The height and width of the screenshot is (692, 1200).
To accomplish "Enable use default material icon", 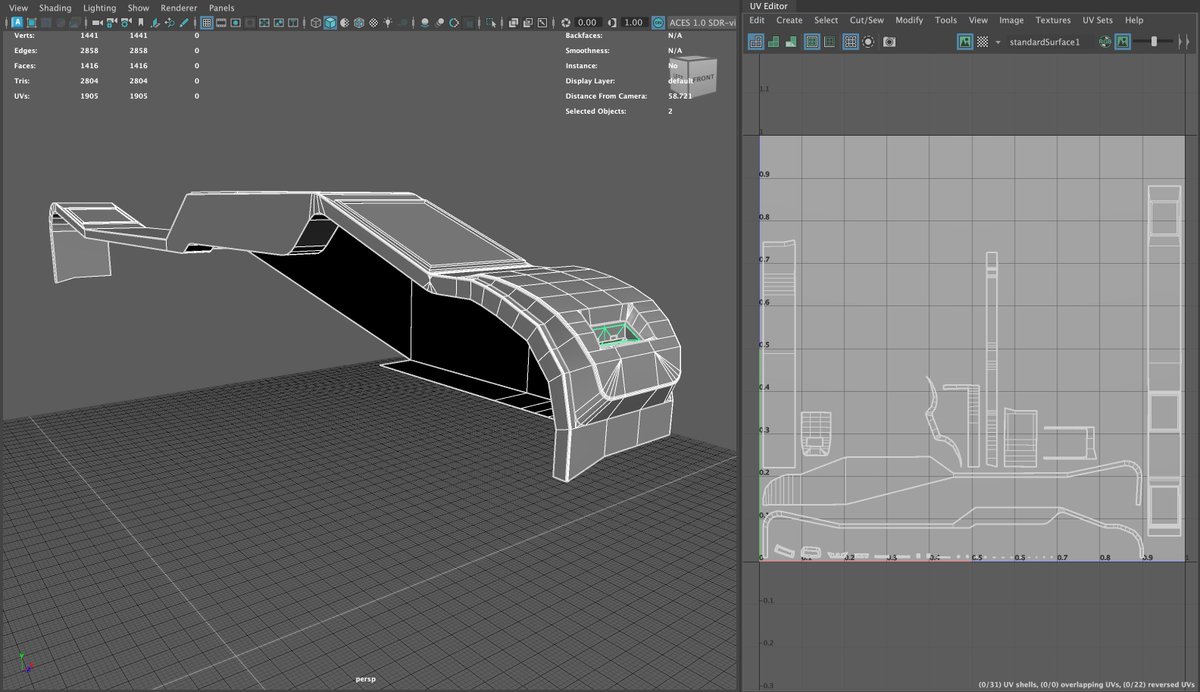I will [345, 22].
